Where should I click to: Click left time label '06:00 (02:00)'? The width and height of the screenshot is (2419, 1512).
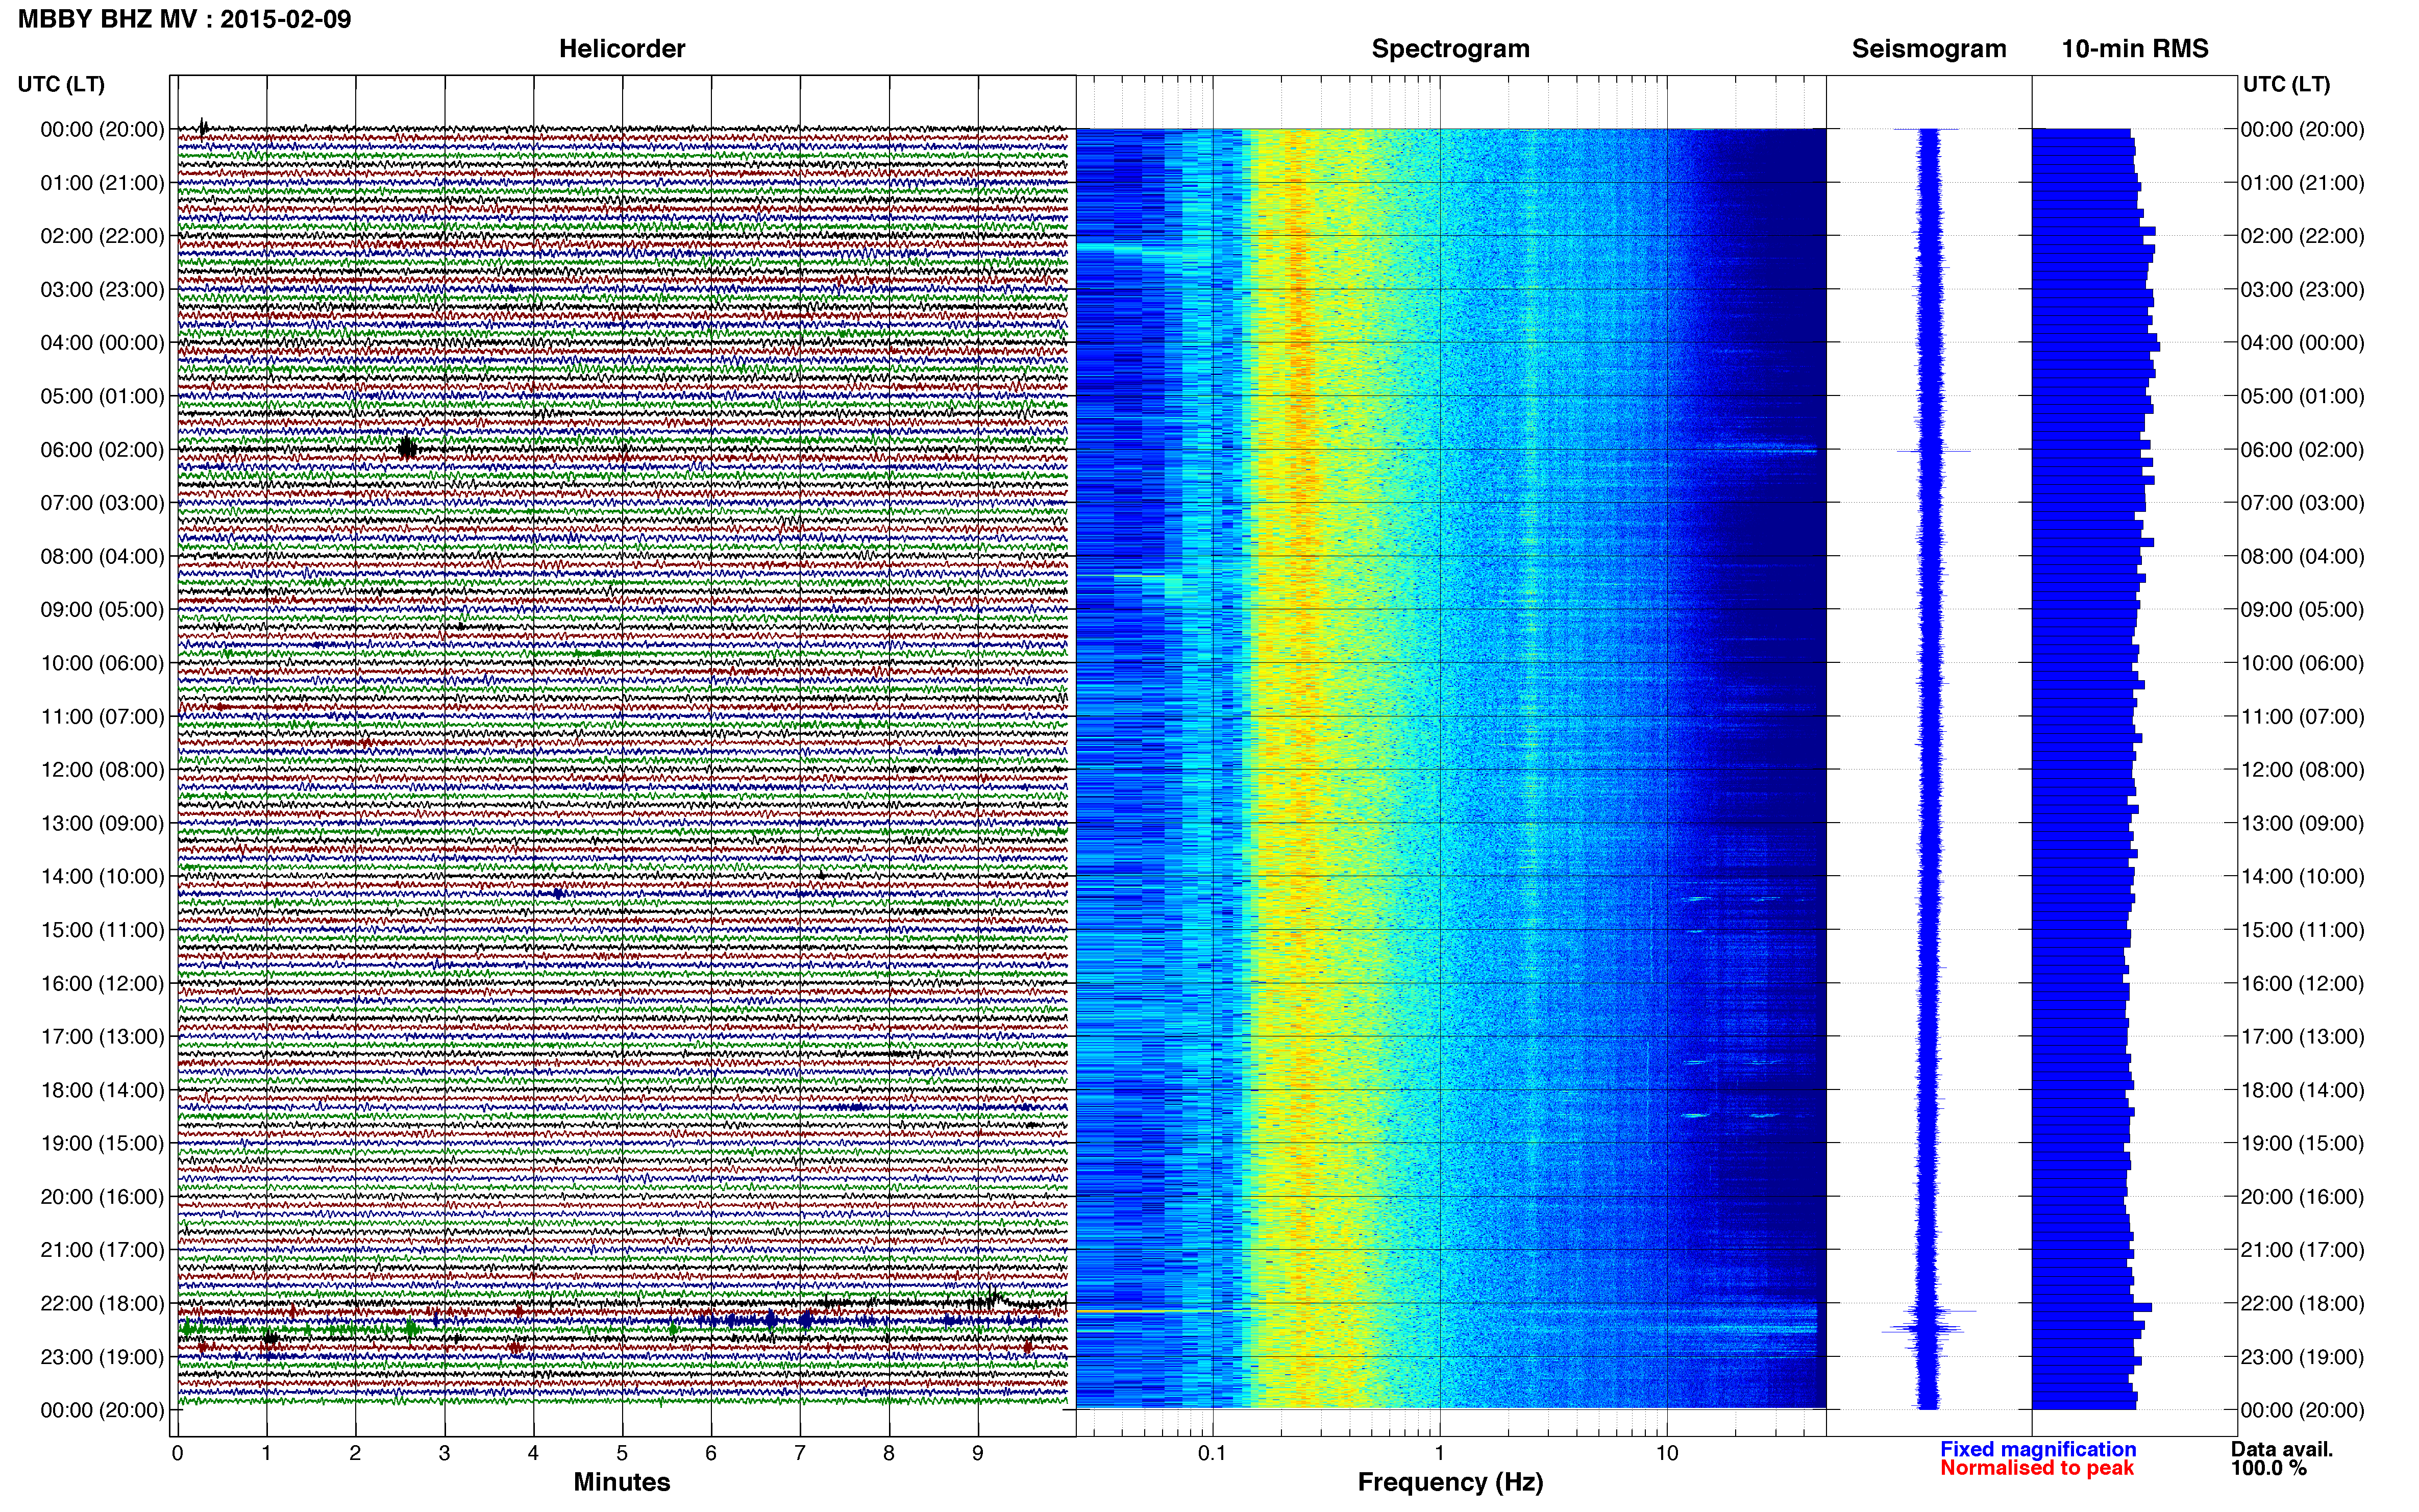pyautogui.click(x=102, y=450)
